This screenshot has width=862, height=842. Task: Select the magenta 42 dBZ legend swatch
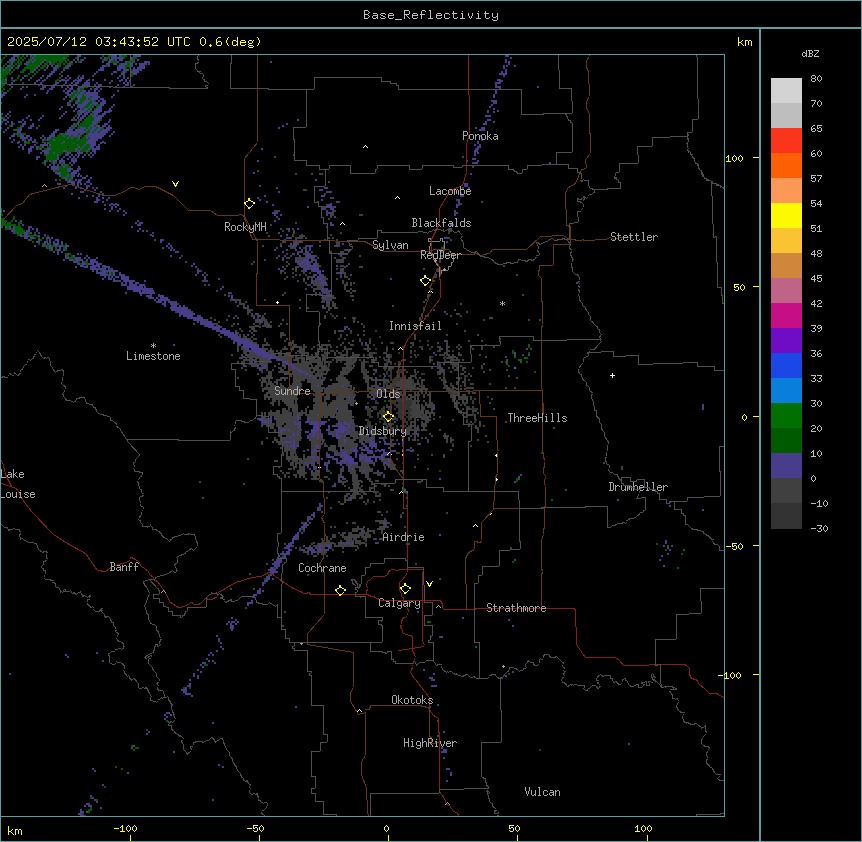(x=786, y=315)
